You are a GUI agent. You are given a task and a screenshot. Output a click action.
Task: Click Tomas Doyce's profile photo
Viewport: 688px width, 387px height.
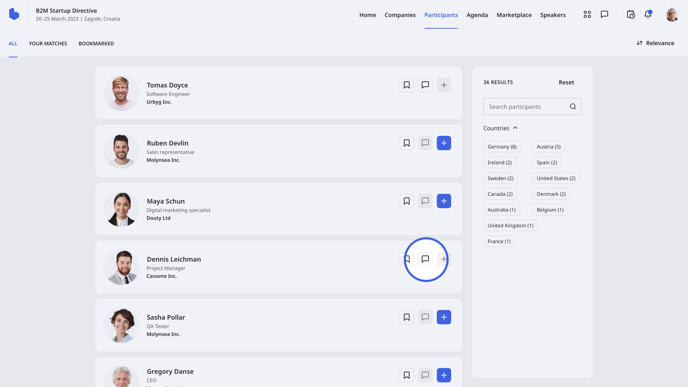tap(122, 93)
